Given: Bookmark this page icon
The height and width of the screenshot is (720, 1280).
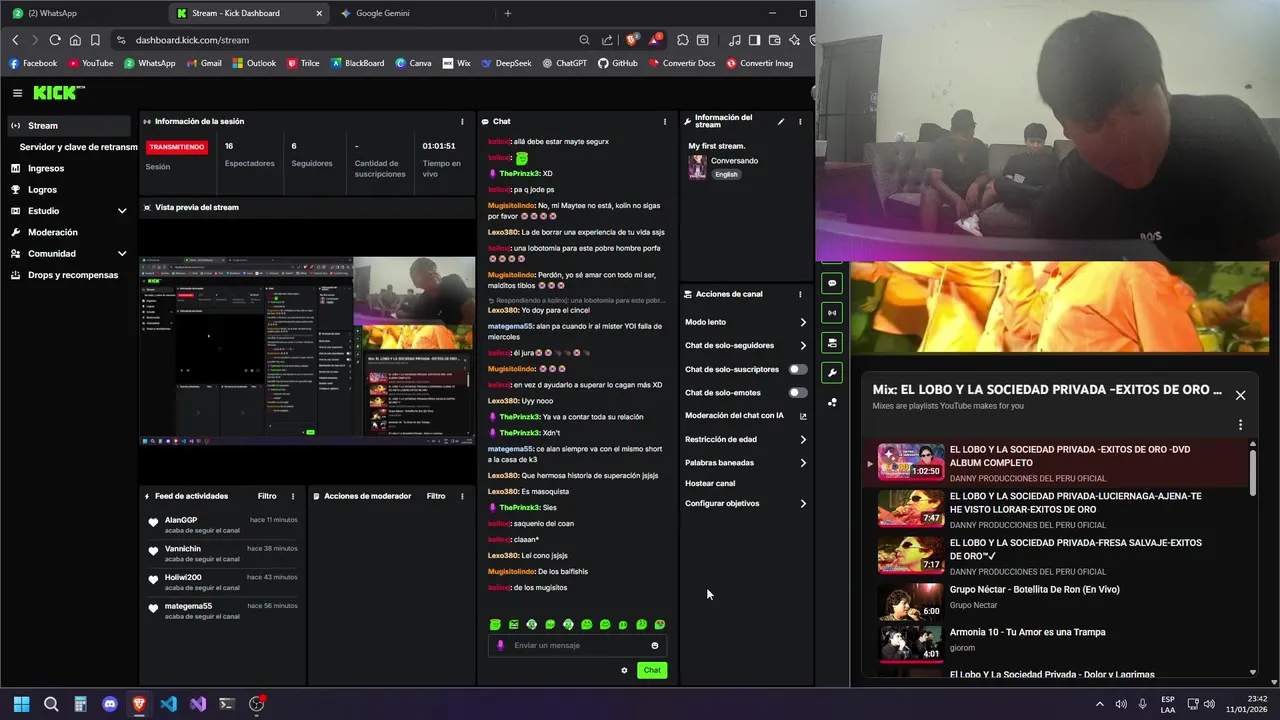Looking at the screenshot, I should [x=95, y=40].
